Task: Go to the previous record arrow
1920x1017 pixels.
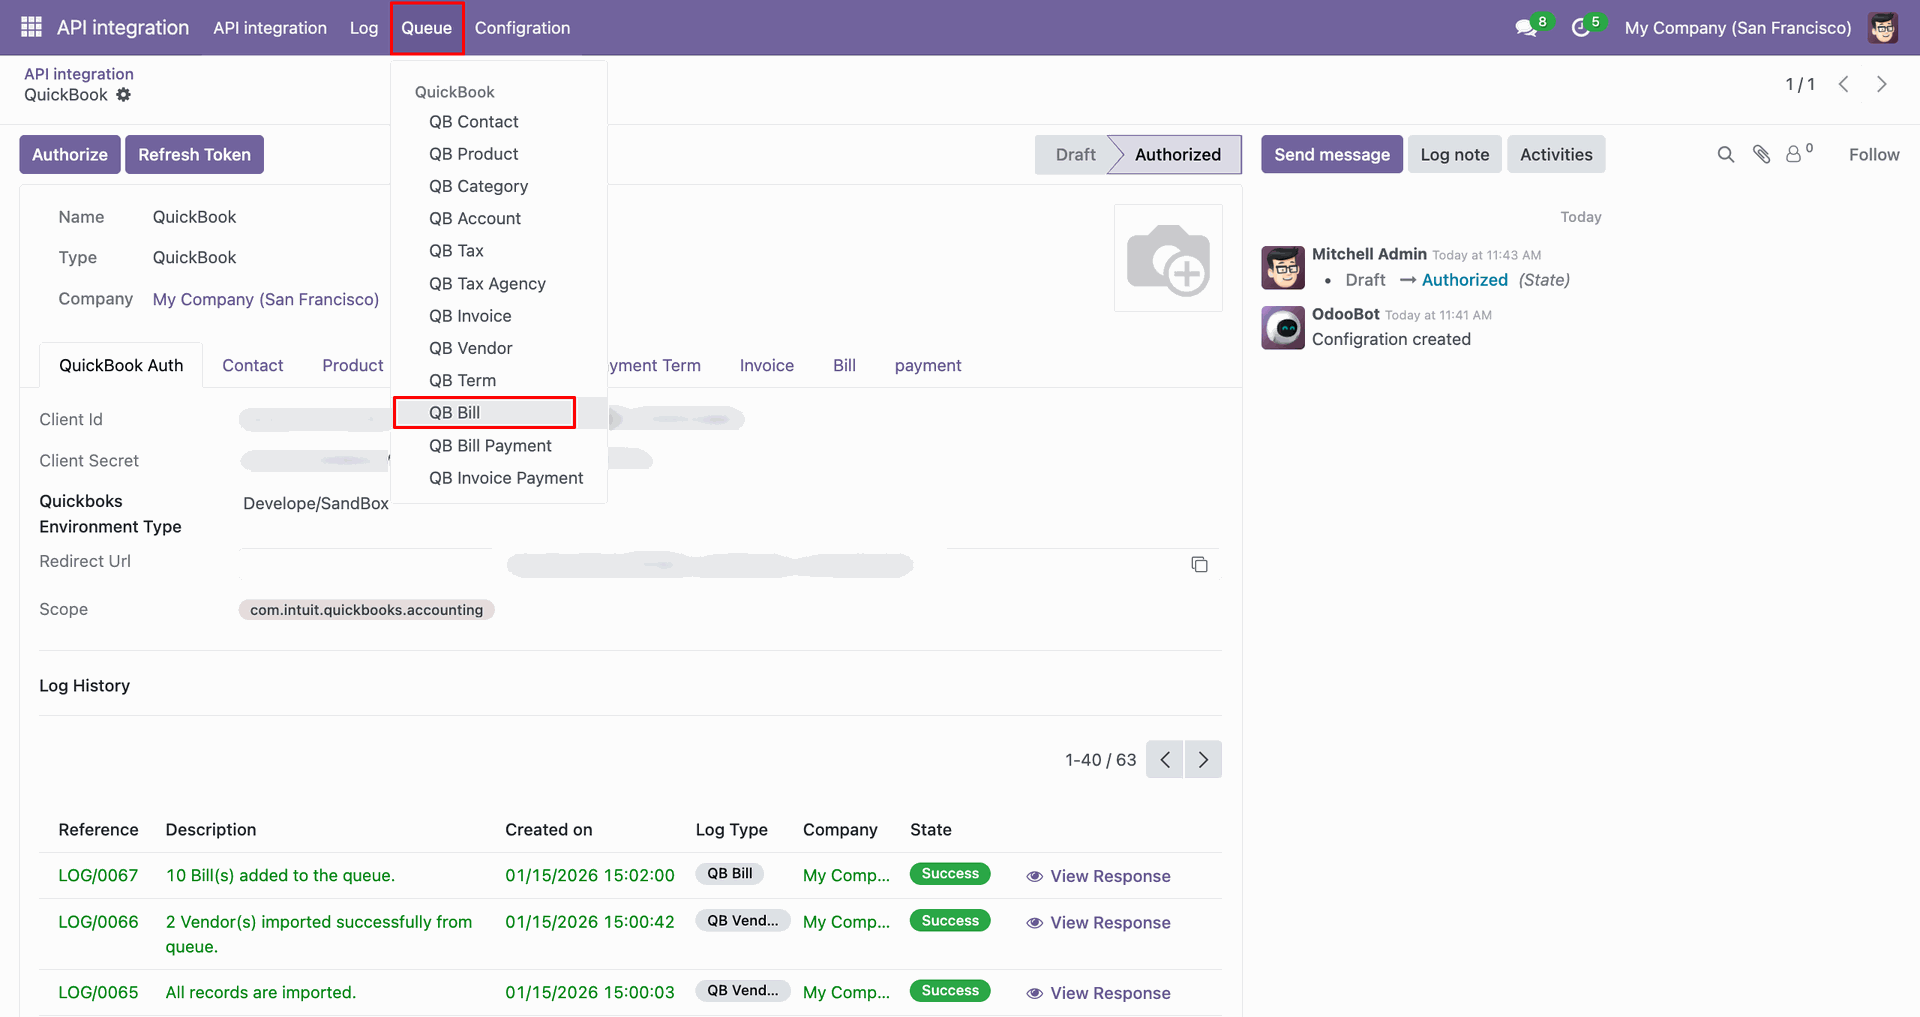Action: click(x=1844, y=84)
